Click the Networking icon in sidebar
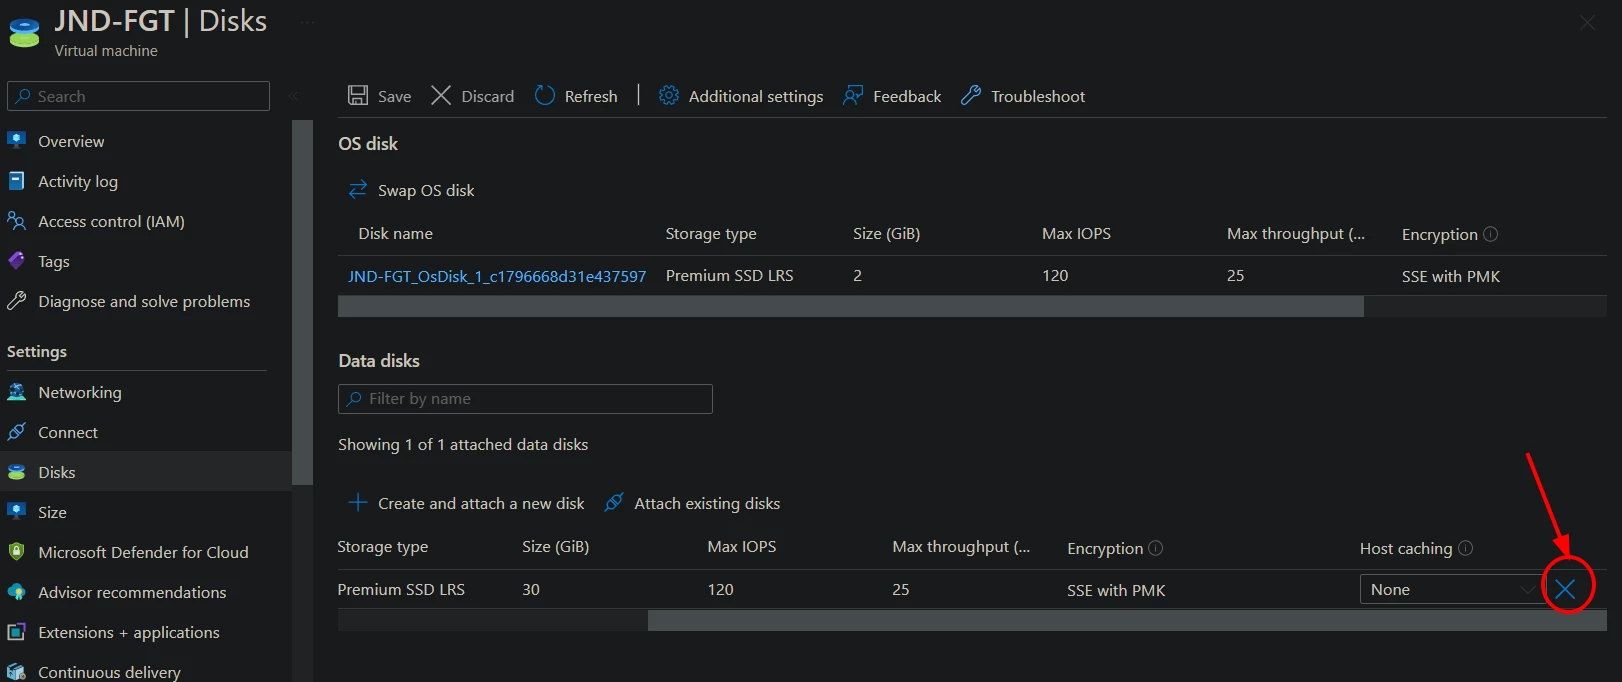The image size is (1622, 682). [x=17, y=391]
